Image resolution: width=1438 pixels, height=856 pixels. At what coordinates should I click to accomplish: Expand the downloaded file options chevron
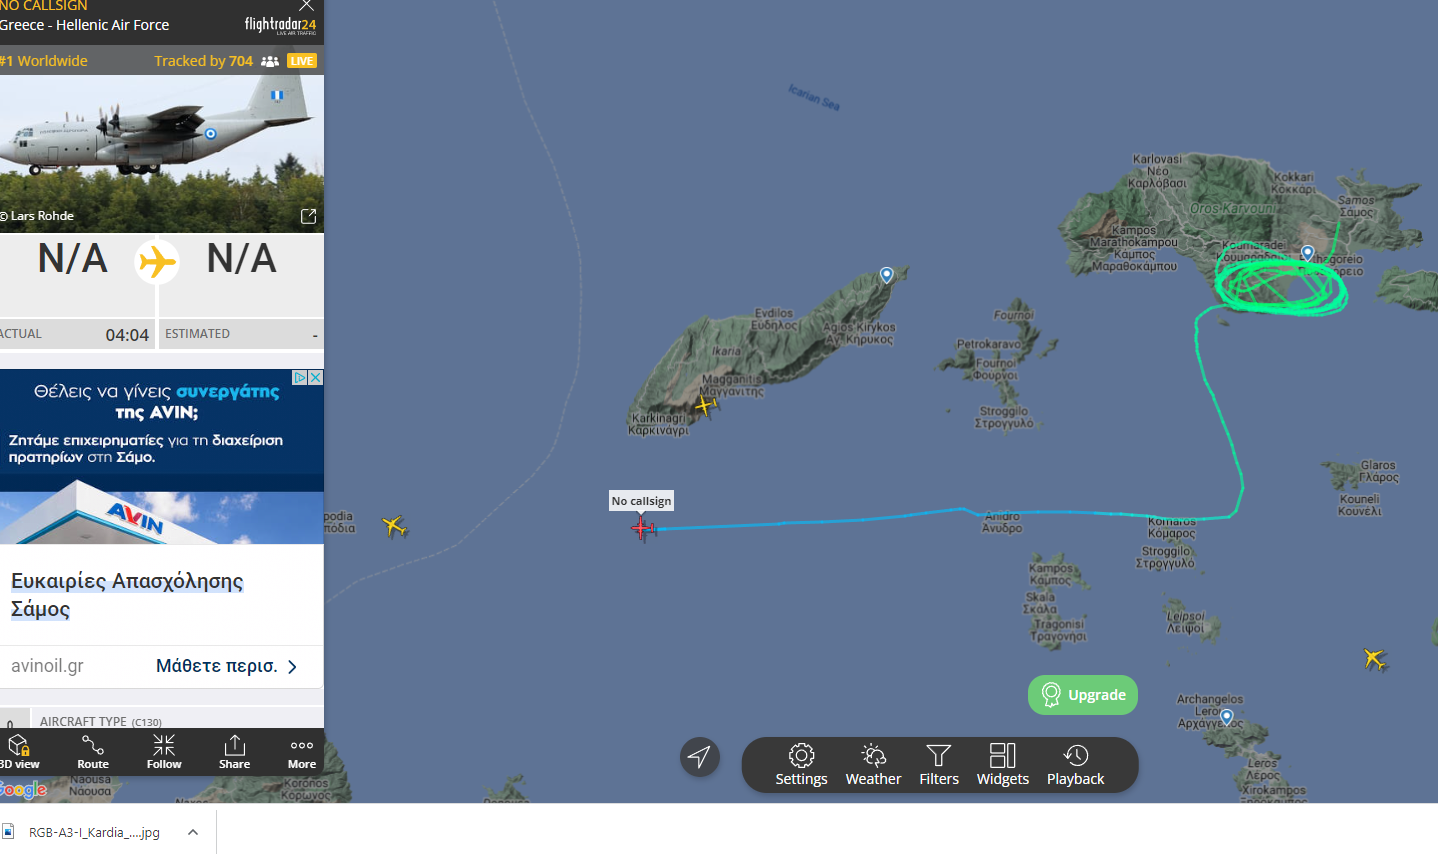[193, 832]
